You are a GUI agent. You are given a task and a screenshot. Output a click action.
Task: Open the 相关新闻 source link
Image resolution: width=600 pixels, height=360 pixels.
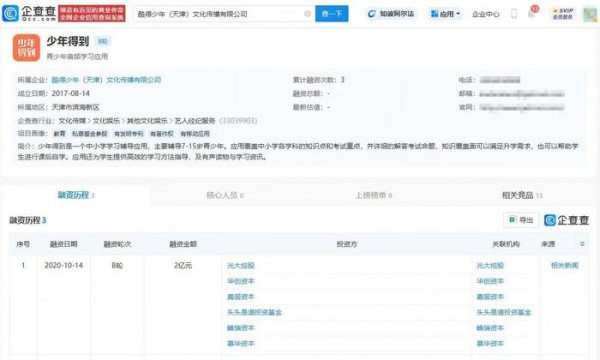click(x=564, y=266)
